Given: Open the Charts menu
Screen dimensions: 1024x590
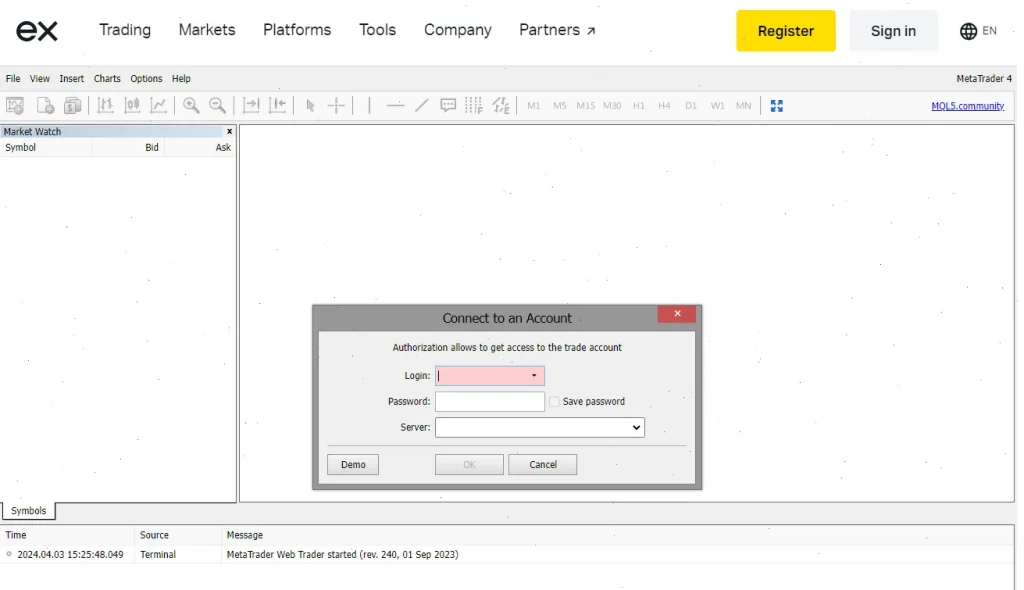Looking at the screenshot, I should pos(107,78).
